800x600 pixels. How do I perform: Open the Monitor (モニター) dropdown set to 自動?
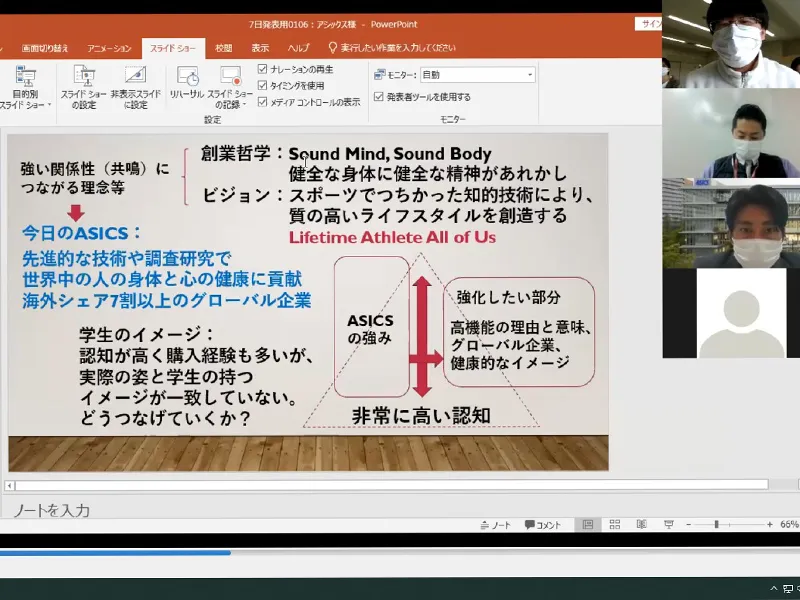click(x=478, y=75)
